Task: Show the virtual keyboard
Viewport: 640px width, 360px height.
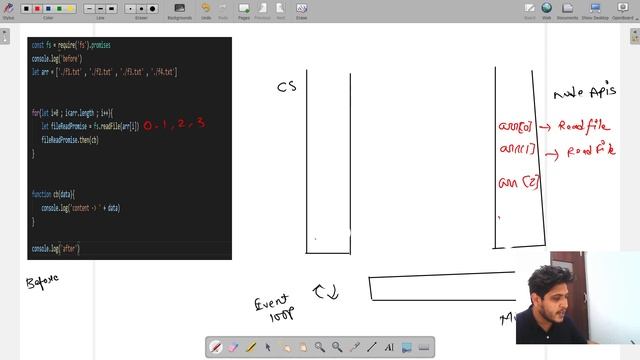Action: (424, 347)
